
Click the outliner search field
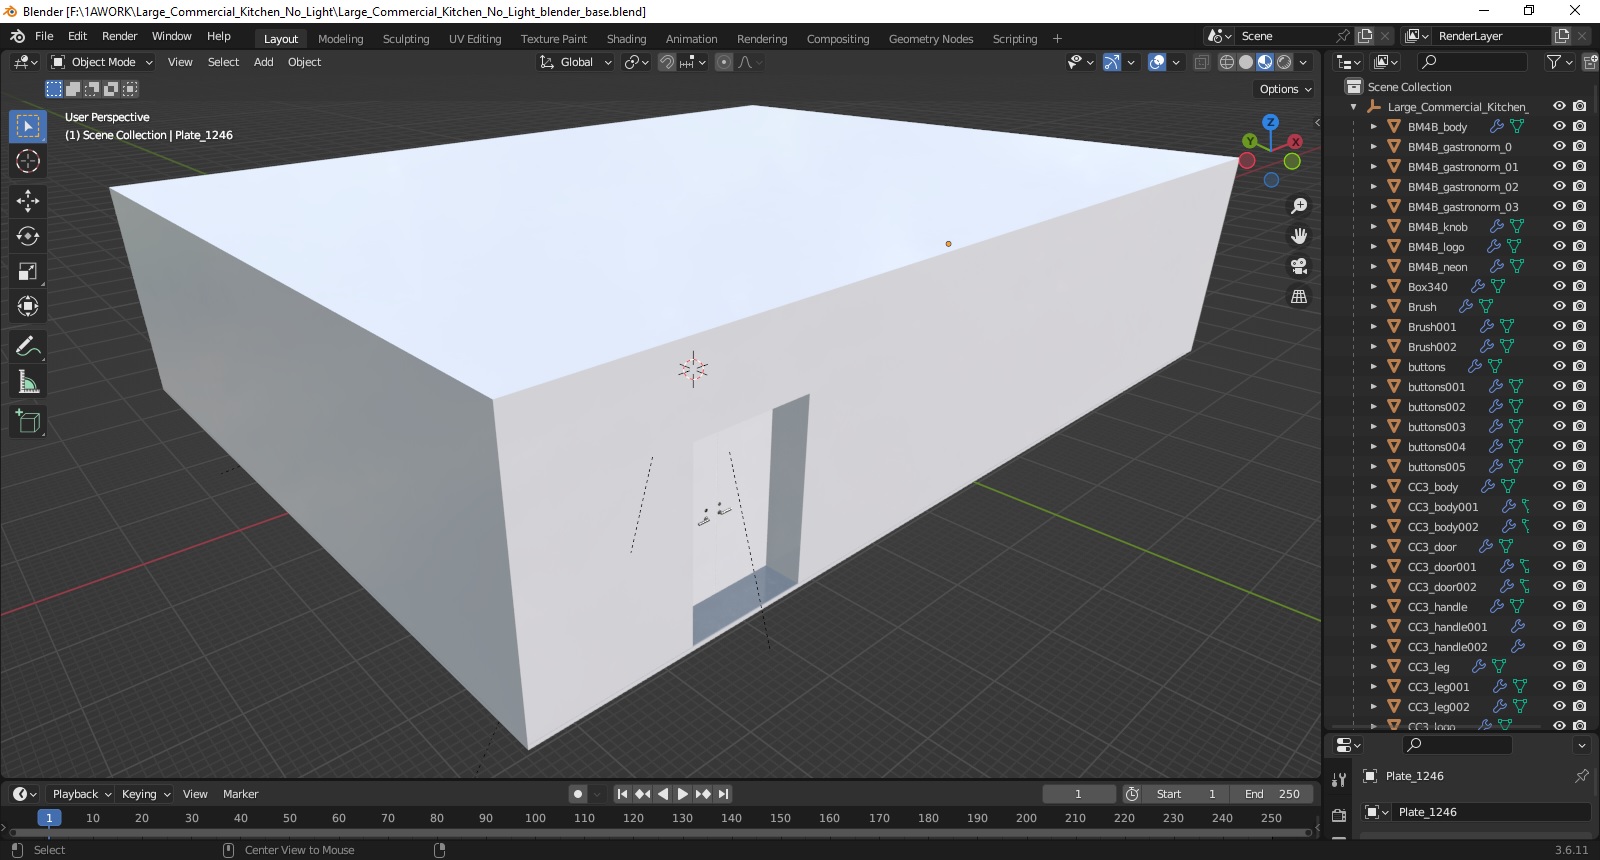(x=1471, y=62)
